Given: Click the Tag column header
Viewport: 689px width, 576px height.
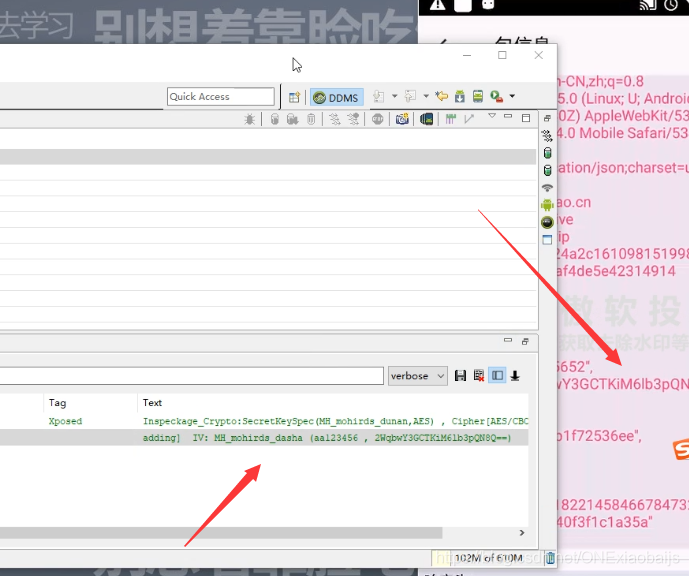Looking at the screenshot, I should (x=58, y=403).
